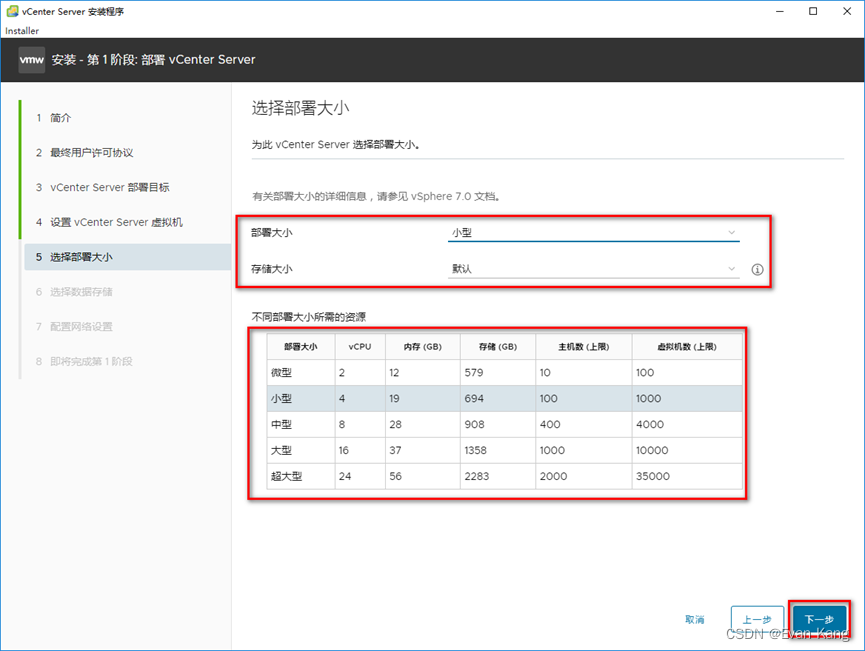Click the 虚拟机数 (上限) column header
Viewport: 865px width, 651px height.
point(687,346)
